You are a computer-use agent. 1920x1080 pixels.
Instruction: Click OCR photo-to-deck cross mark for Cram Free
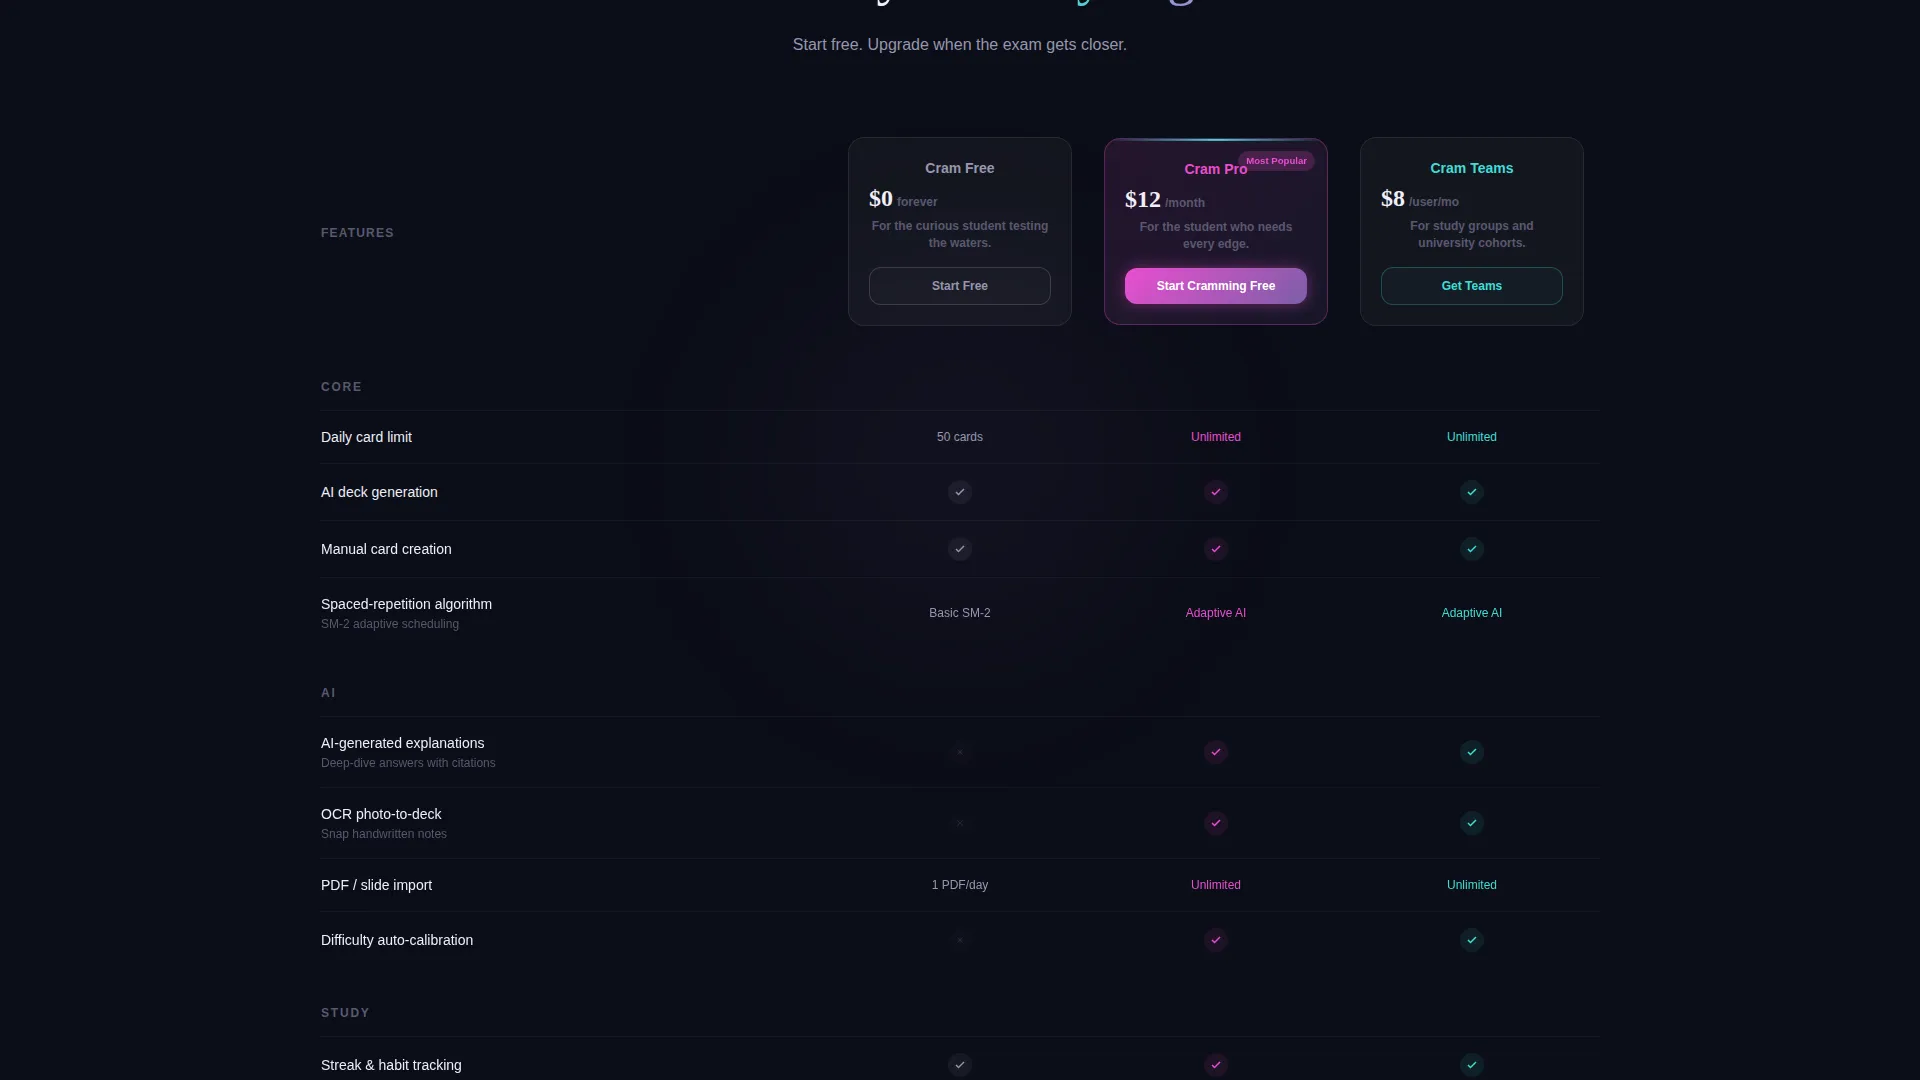pyautogui.click(x=959, y=823)
